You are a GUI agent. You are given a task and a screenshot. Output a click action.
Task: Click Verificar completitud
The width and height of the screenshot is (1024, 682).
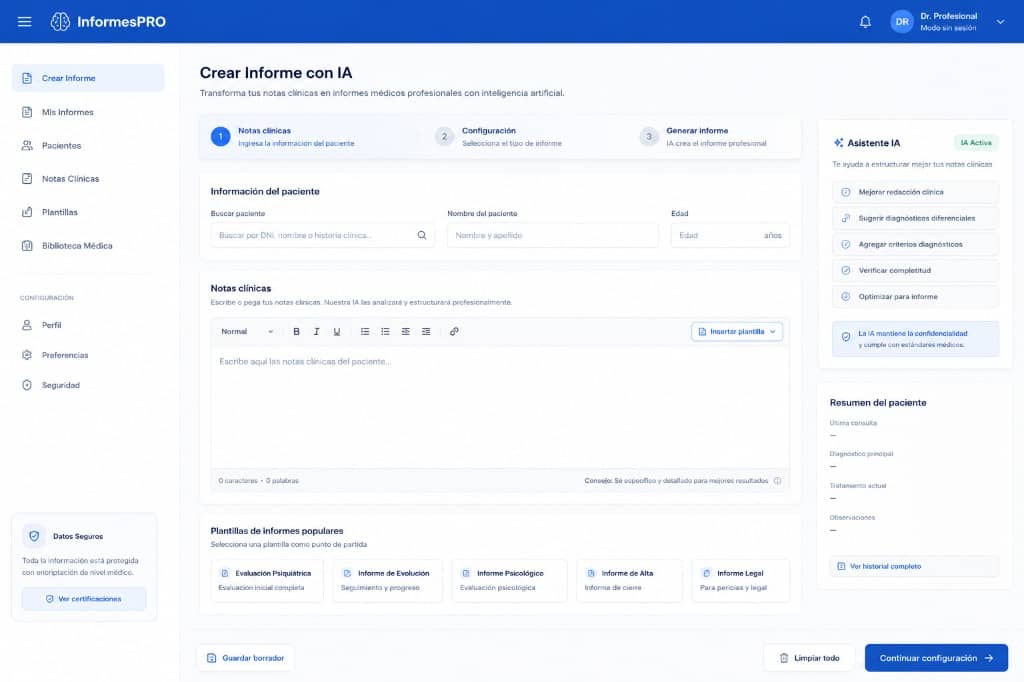click(916, 270)
